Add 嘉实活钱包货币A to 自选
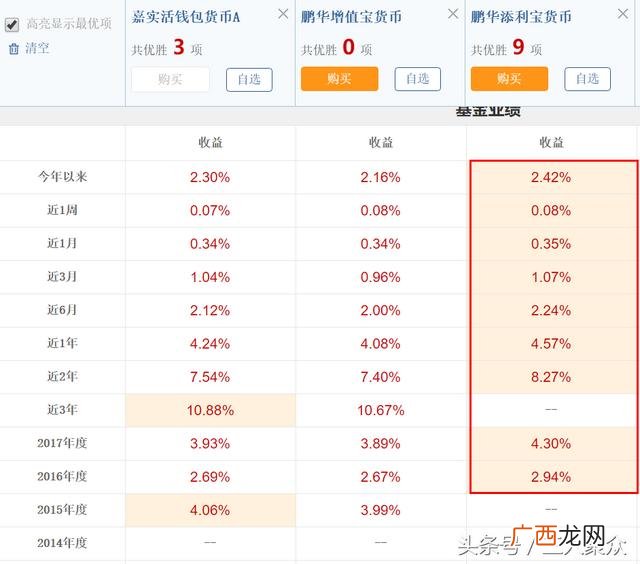The height and width of the screenshot is (564, 640). (x=249, y=80)
